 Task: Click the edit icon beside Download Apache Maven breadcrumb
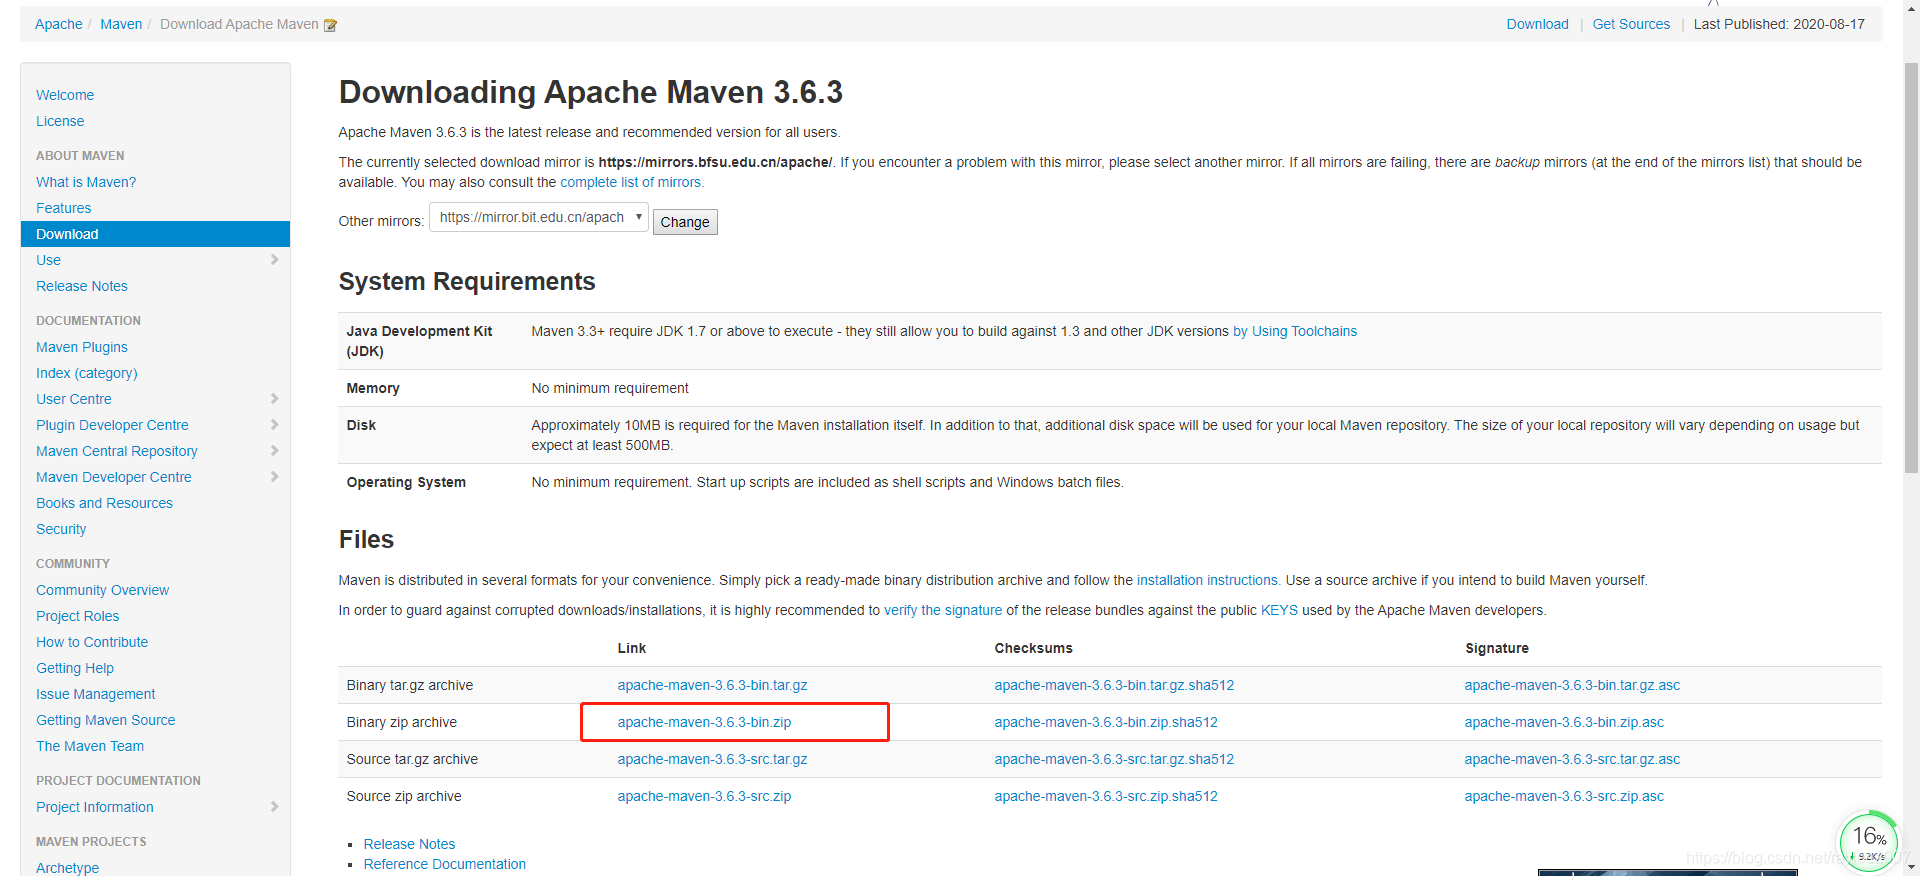pos(330,25)
